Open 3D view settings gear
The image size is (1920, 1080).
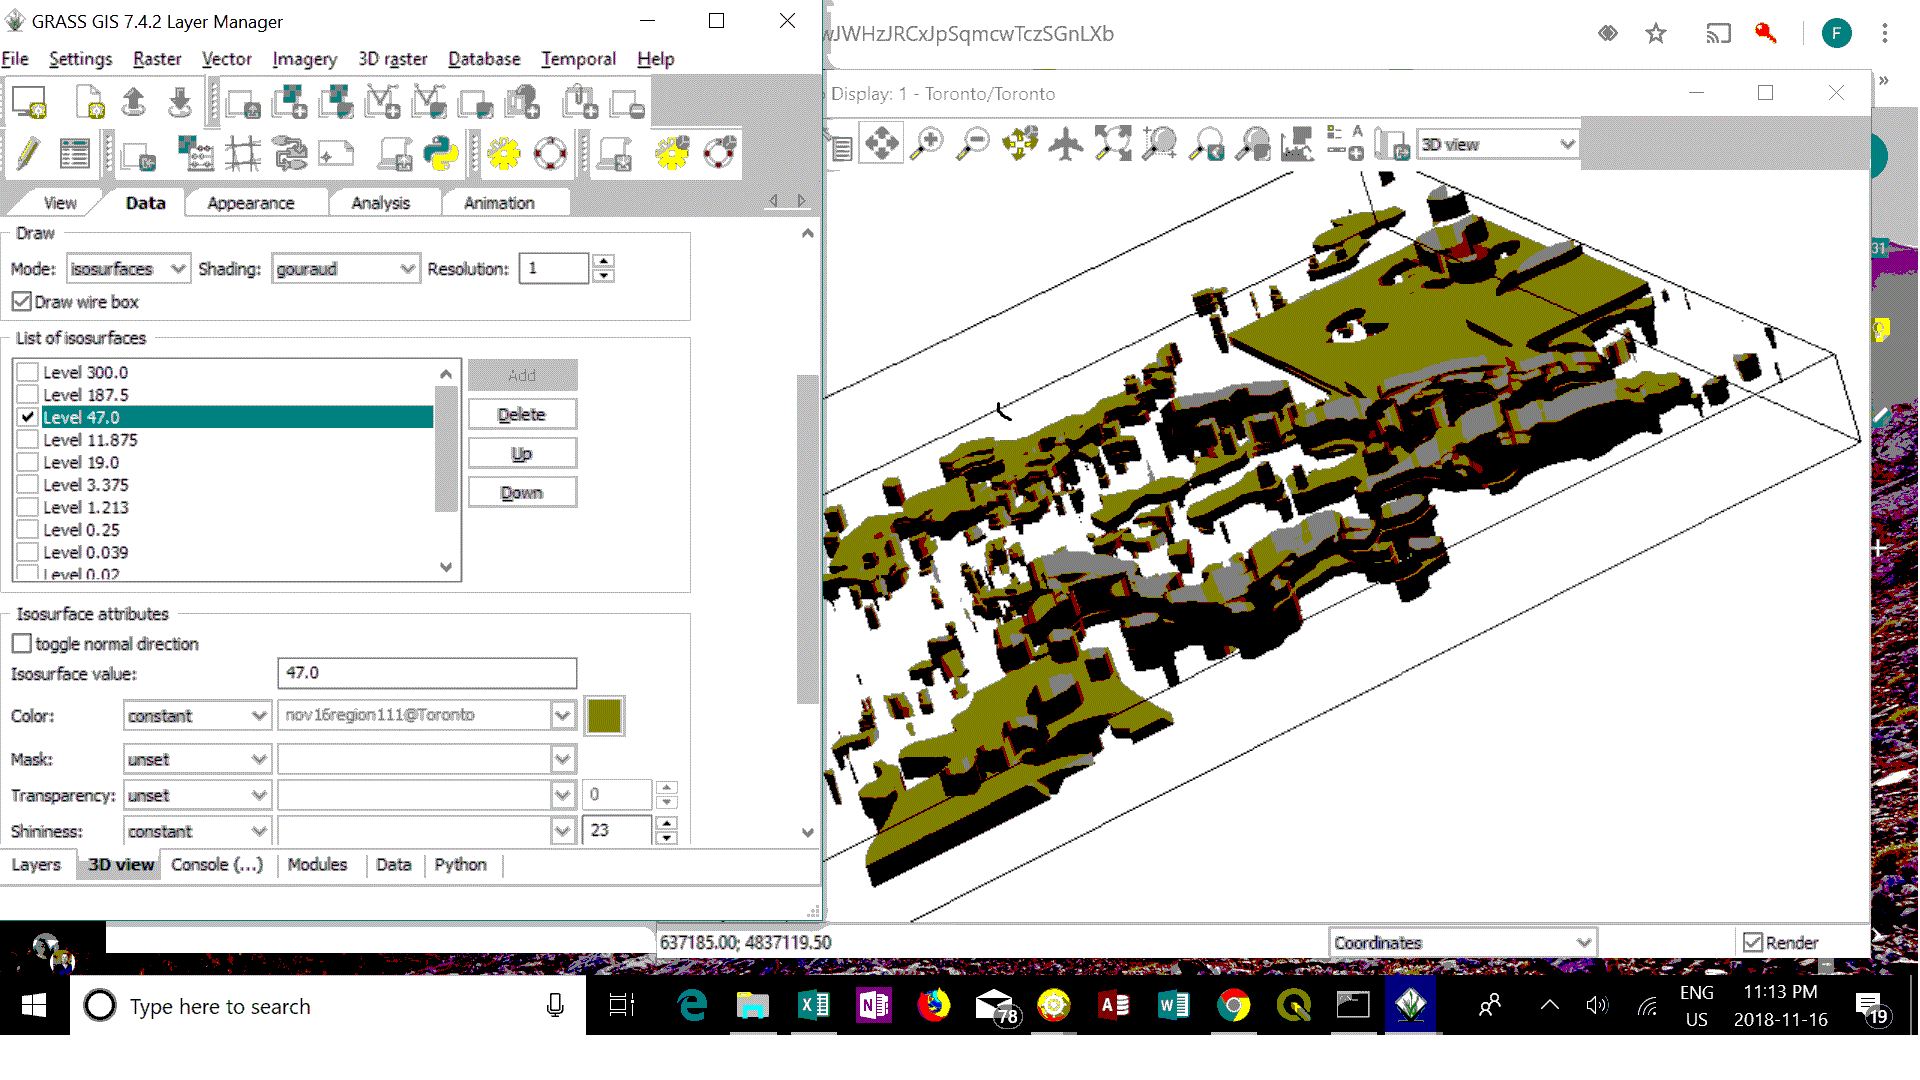click(x=672, y=154)
